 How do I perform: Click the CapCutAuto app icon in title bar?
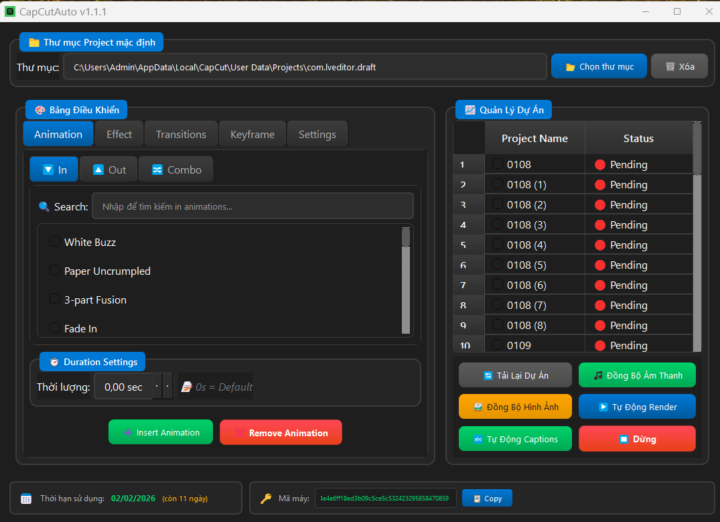pyautogui.click(x=10, y=11)
